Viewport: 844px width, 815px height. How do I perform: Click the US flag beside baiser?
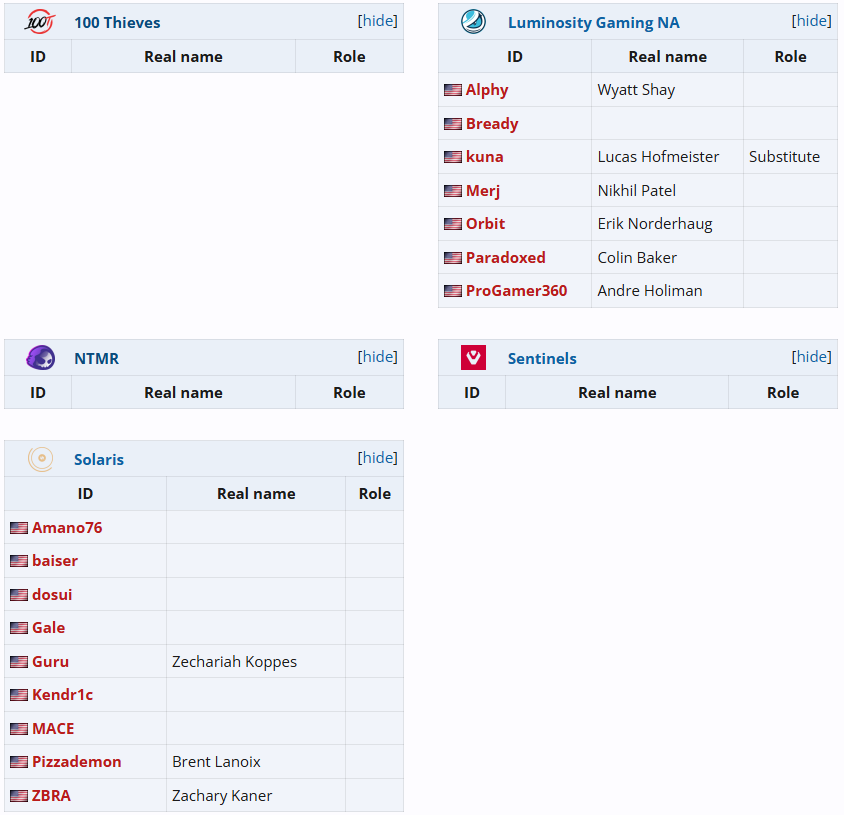point(19,561)
